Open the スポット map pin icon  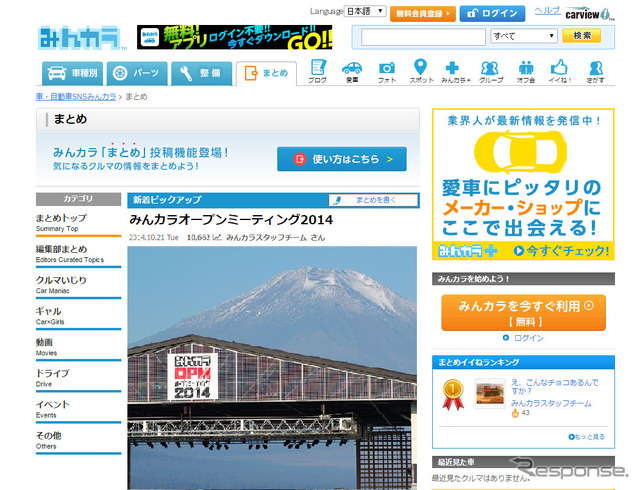(421, 71)
